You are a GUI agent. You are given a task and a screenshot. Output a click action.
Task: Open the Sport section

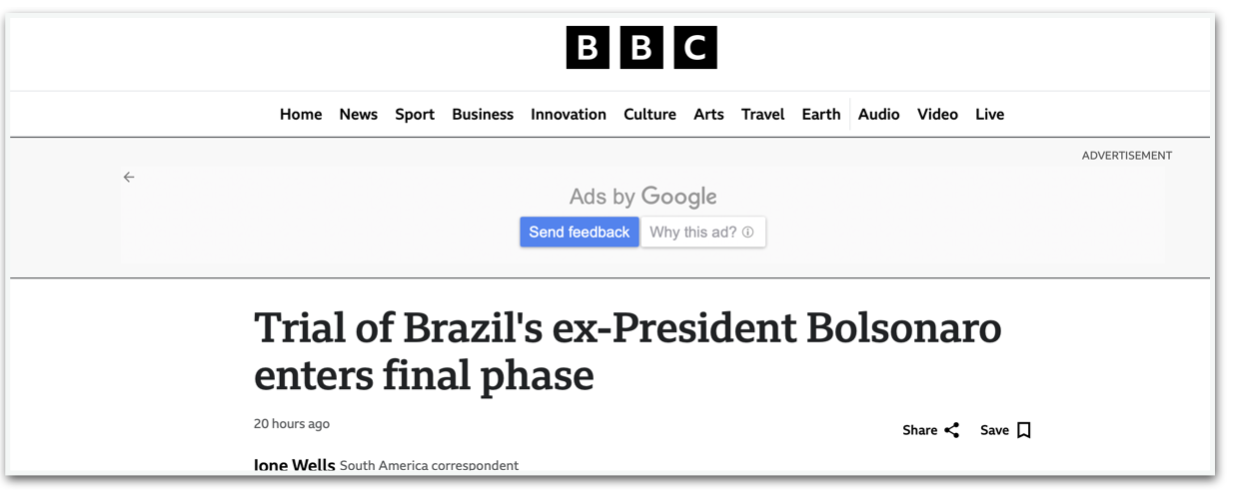coord(414,114)
